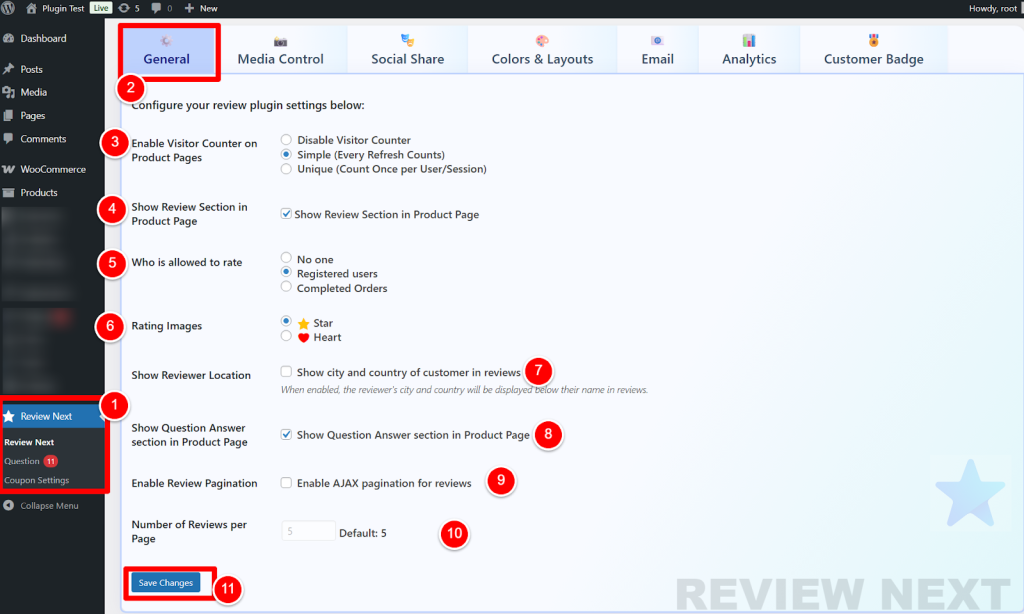Click the Save Changes button
1024x614 pixels.
166,583
